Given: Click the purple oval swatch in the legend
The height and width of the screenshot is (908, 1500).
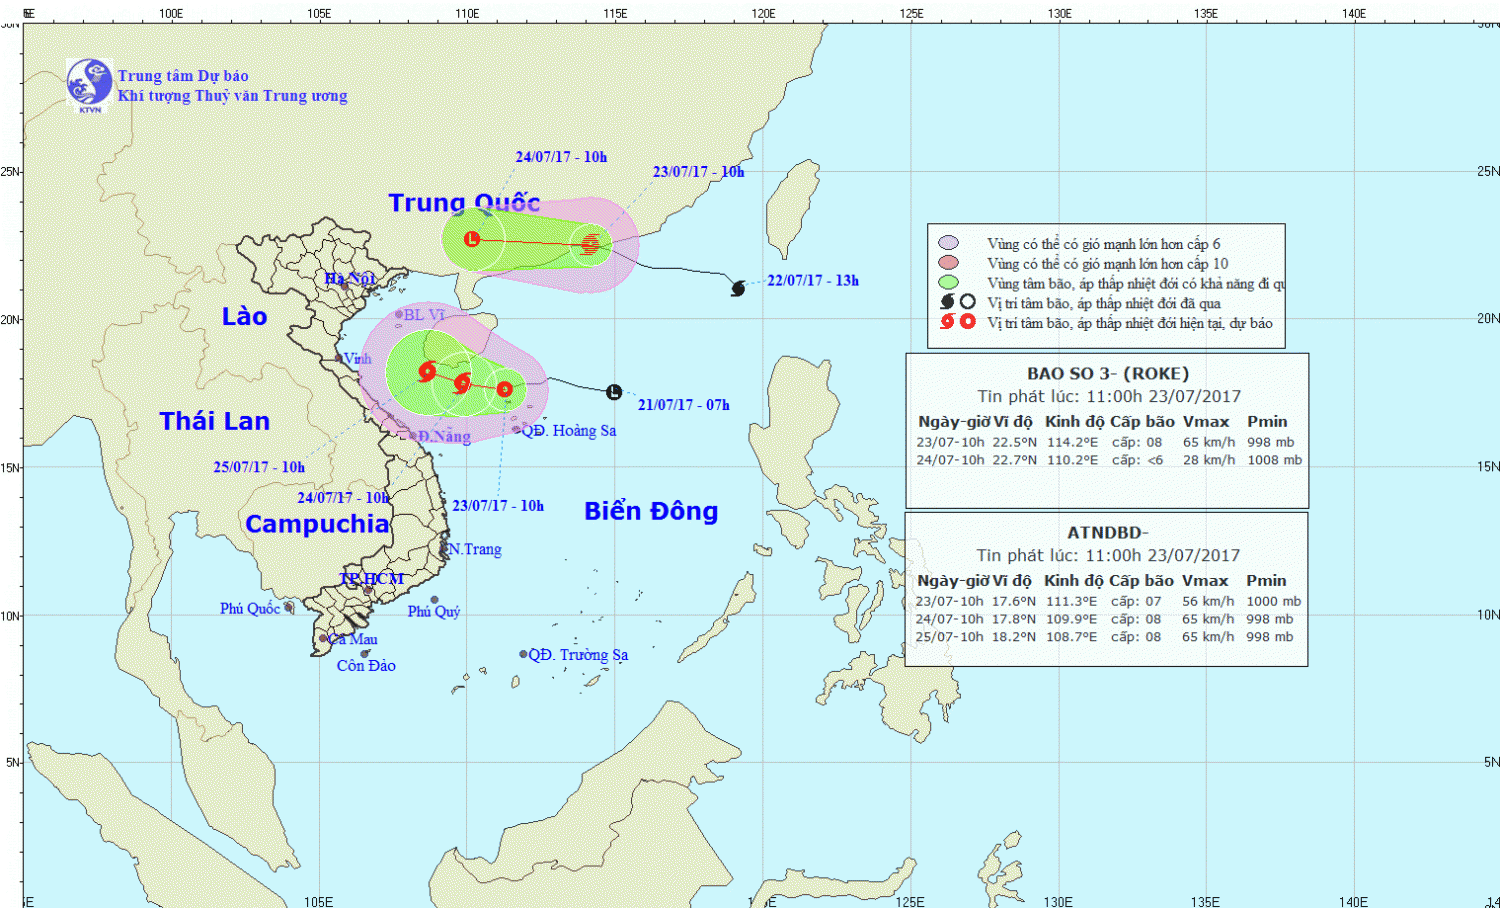Looking at the screenshot, I should [x=948, y=243].
